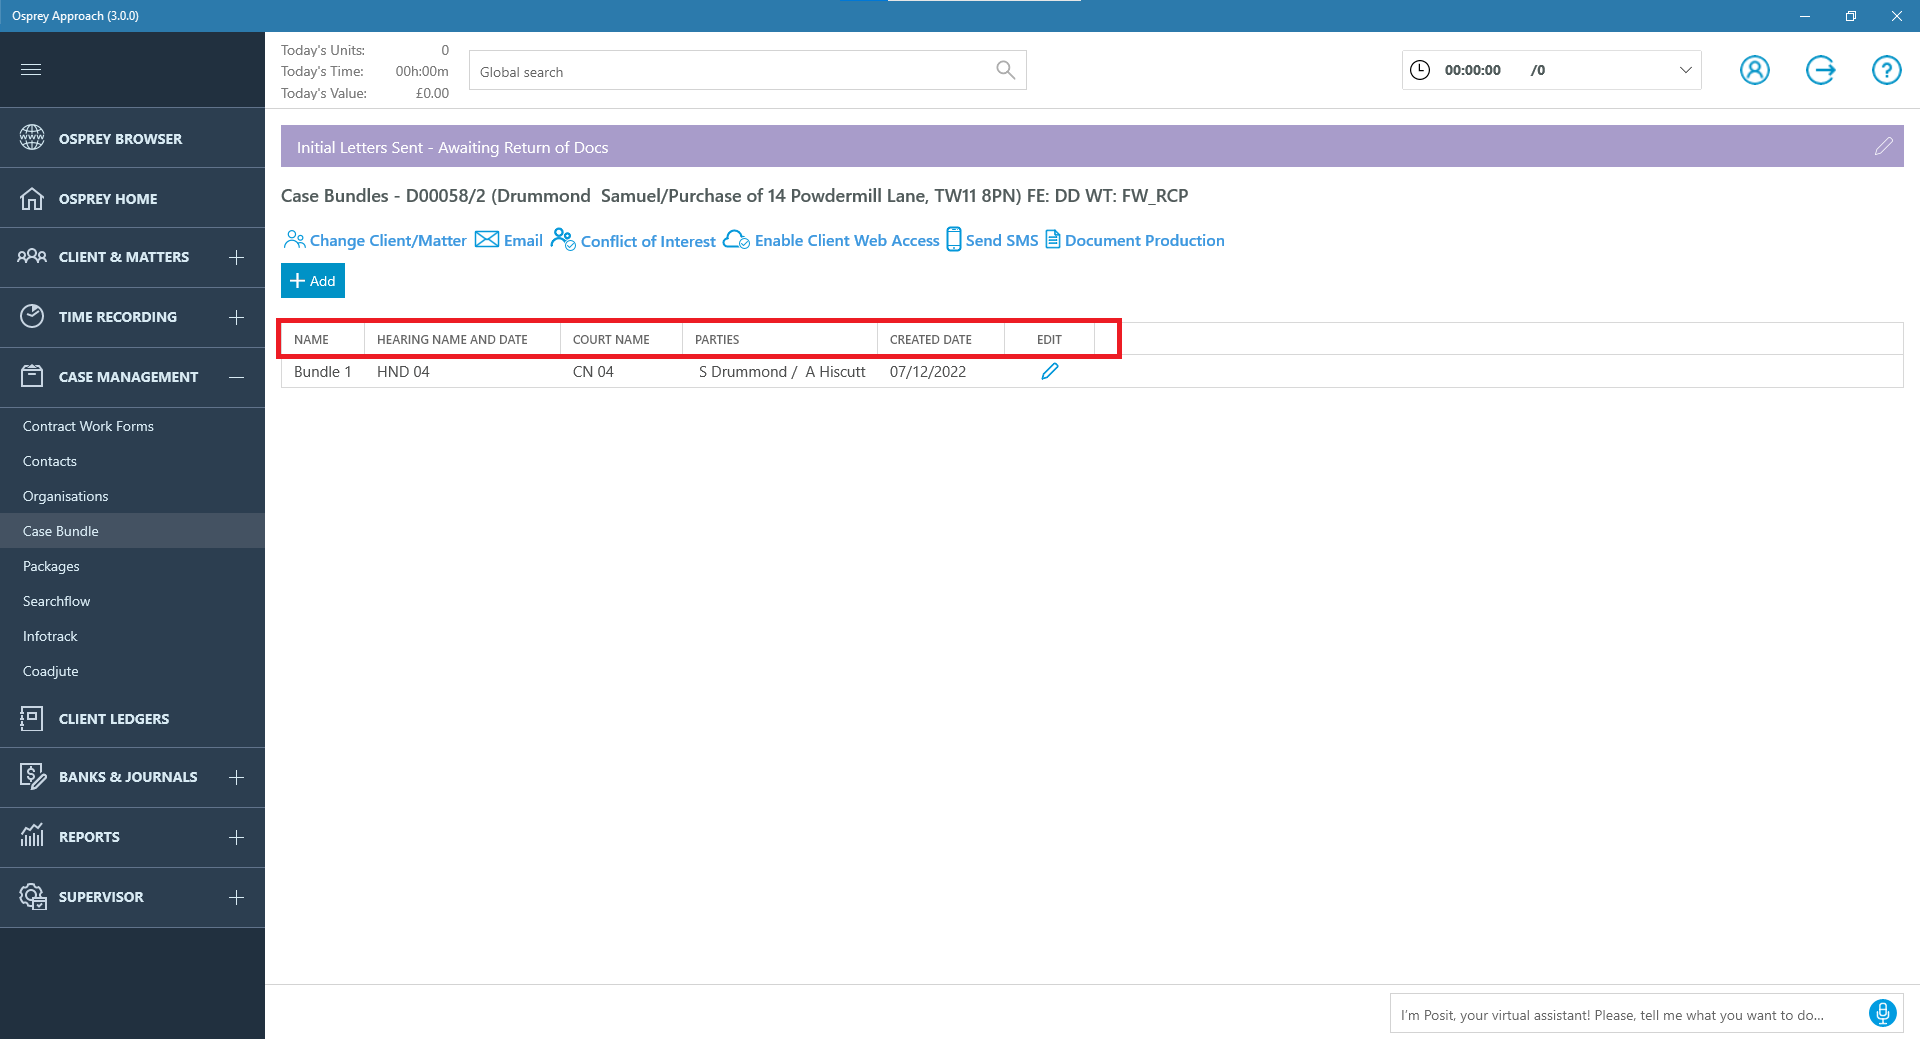Click the global search magnifier icon
The width and height of the screenshot is (1920, 1041).
point(1005,70)
